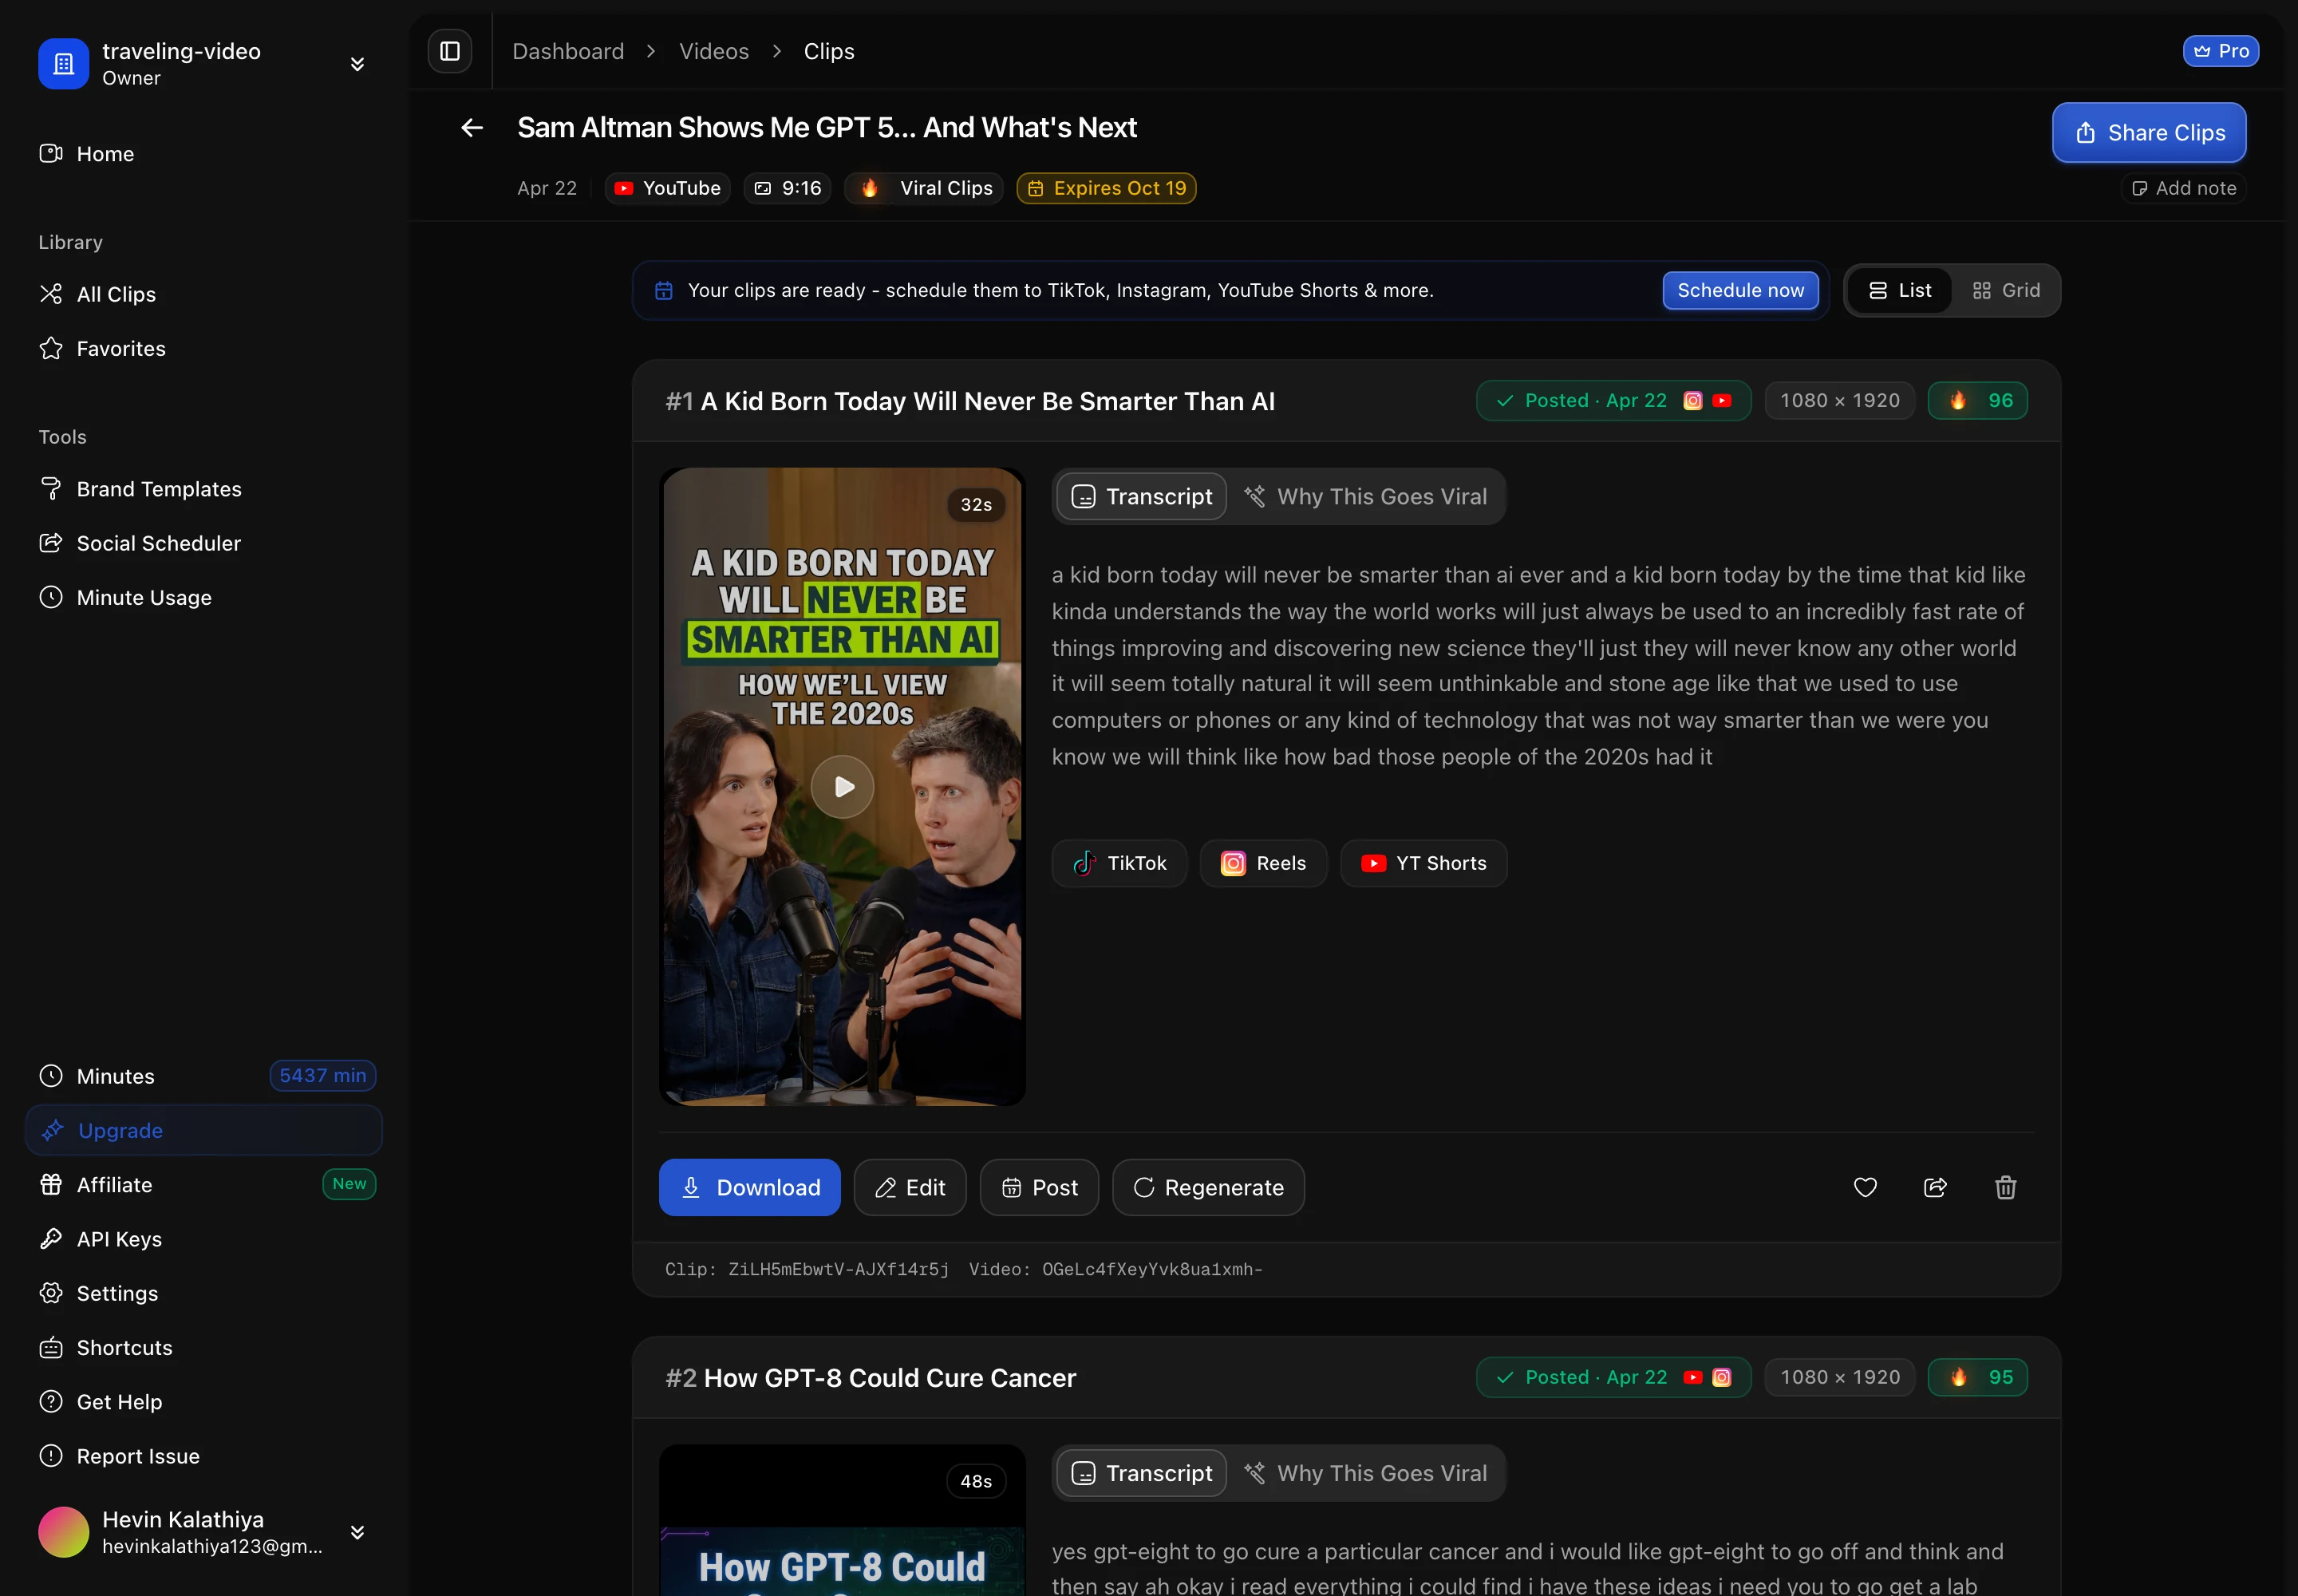The height and width of the screenshot is (1596, 2298).
Task: Click the back arrow beside video title
Action: [x=472, y=128]
